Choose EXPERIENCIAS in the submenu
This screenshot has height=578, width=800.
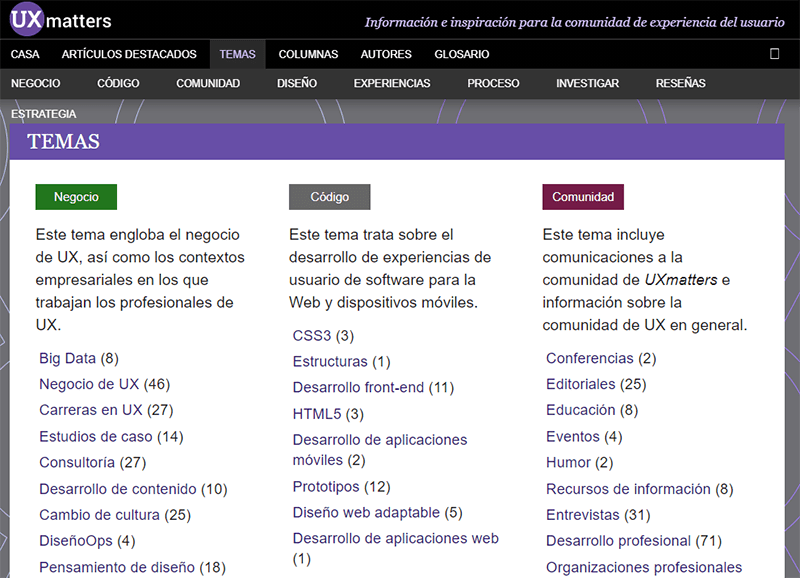click(x=392, y=84)
